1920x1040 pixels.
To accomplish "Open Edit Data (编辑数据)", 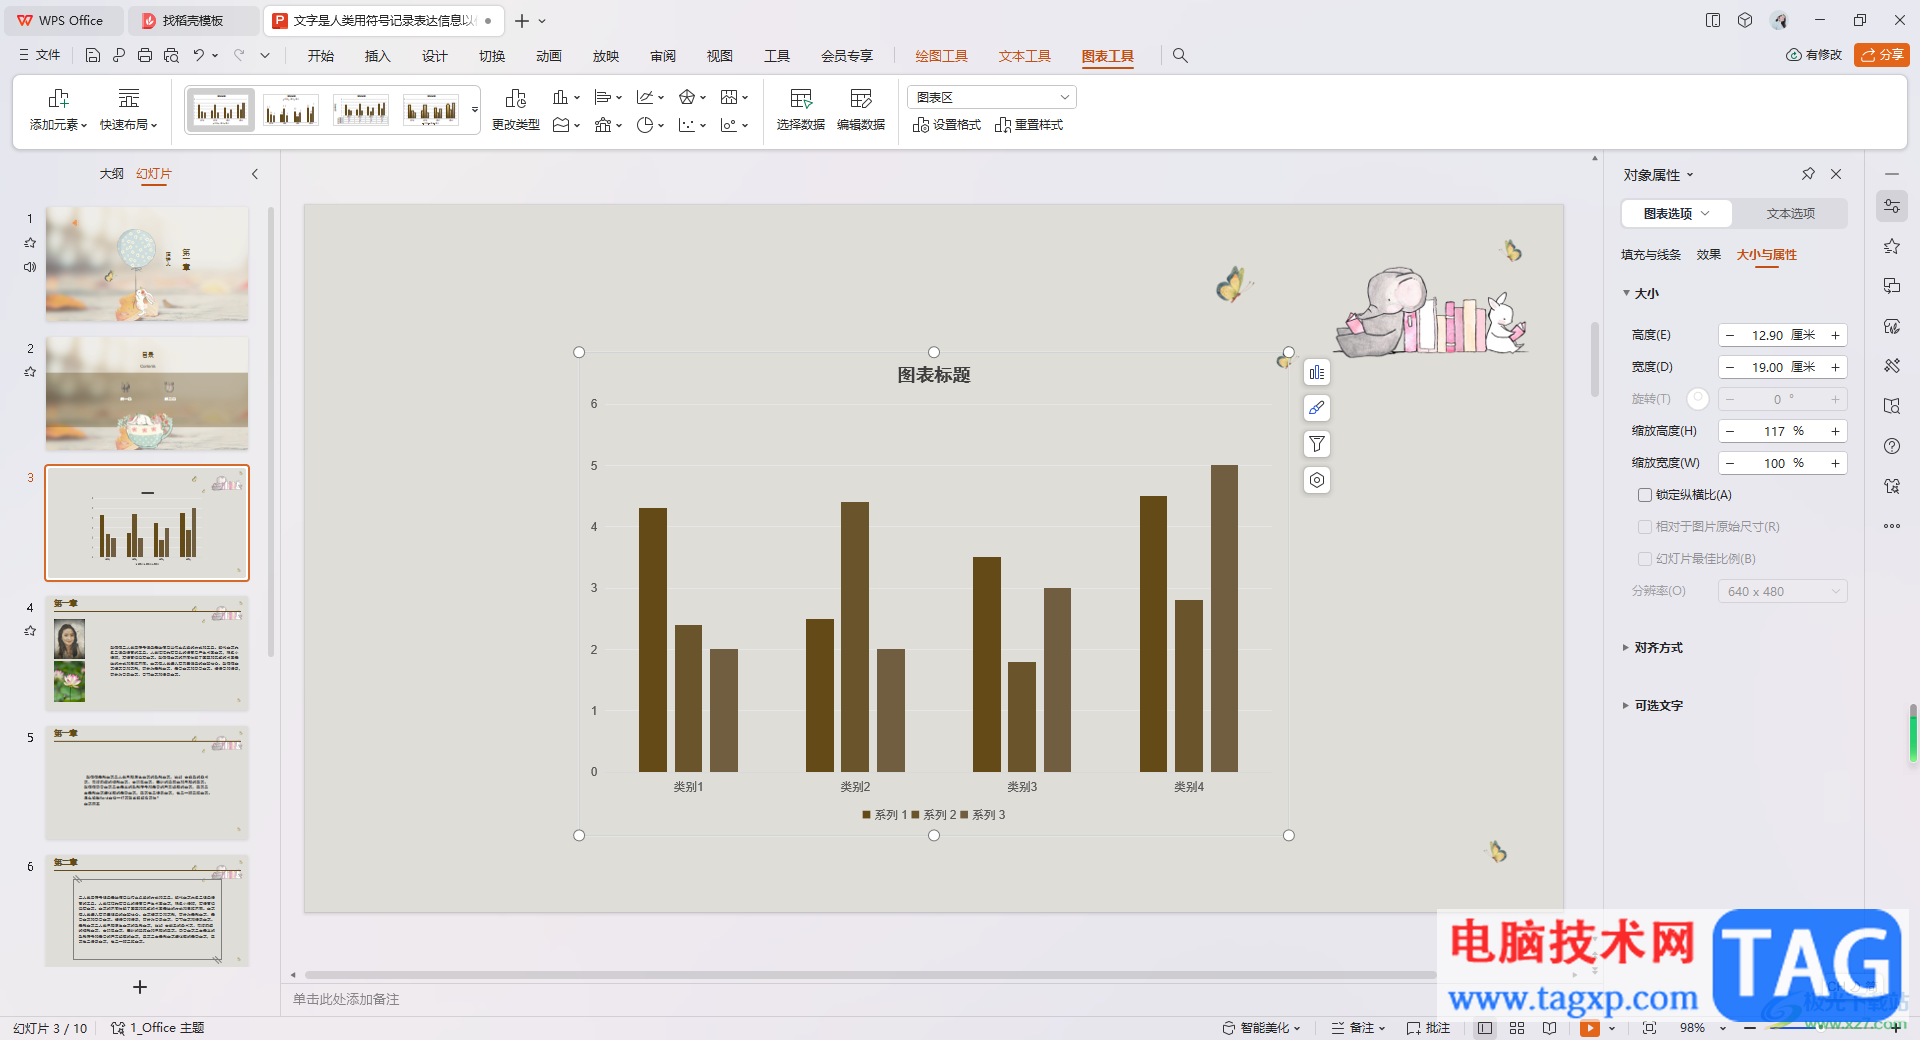I will click(861, 110).
